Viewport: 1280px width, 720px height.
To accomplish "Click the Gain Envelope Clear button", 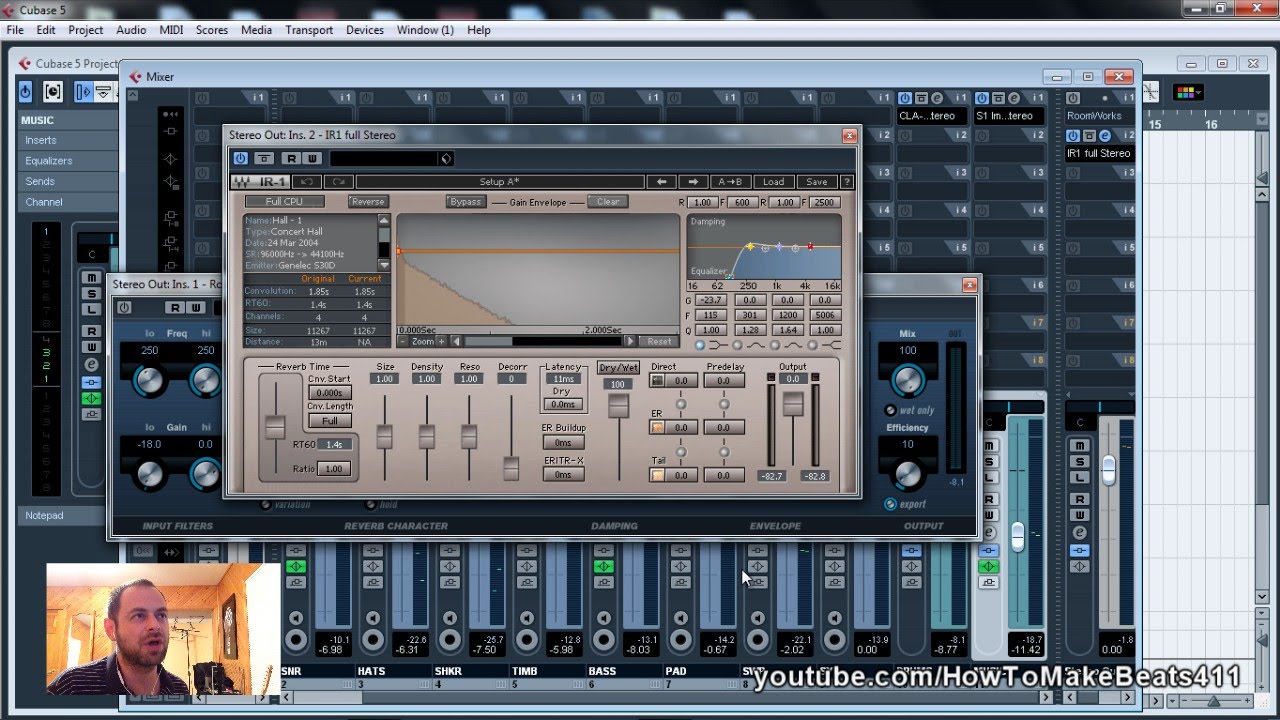I will pyautogui.click(x=608, y=201).
